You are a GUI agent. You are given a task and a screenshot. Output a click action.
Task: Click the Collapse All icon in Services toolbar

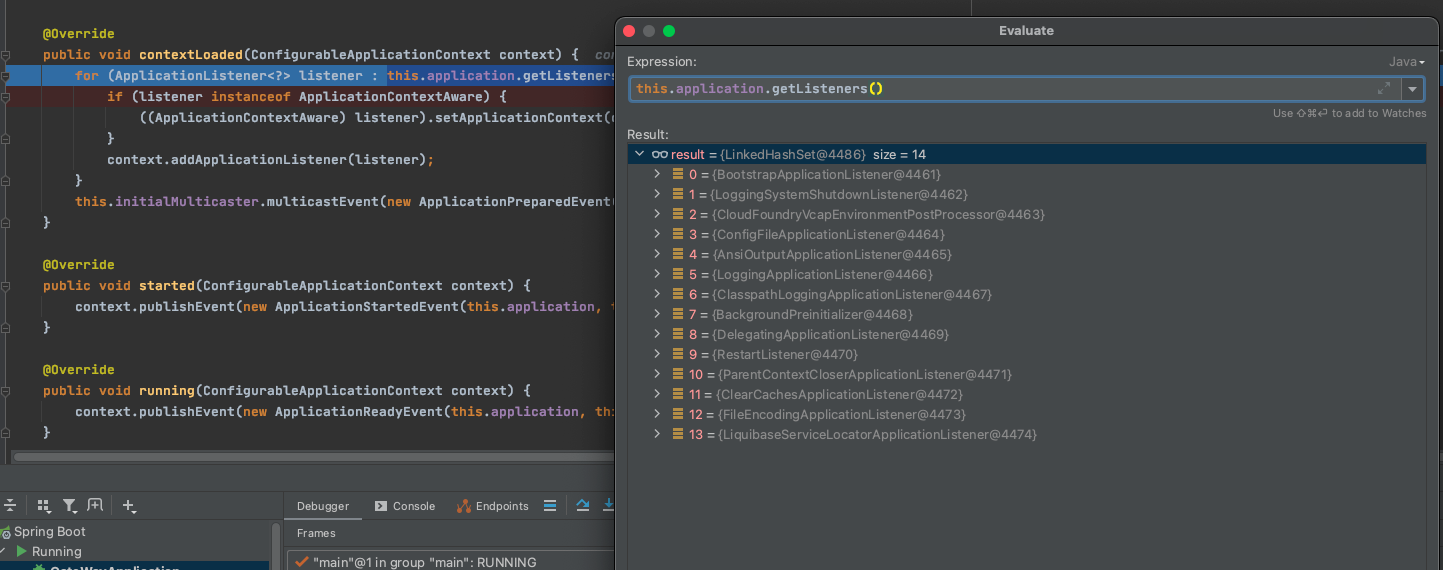coord(9,506)
